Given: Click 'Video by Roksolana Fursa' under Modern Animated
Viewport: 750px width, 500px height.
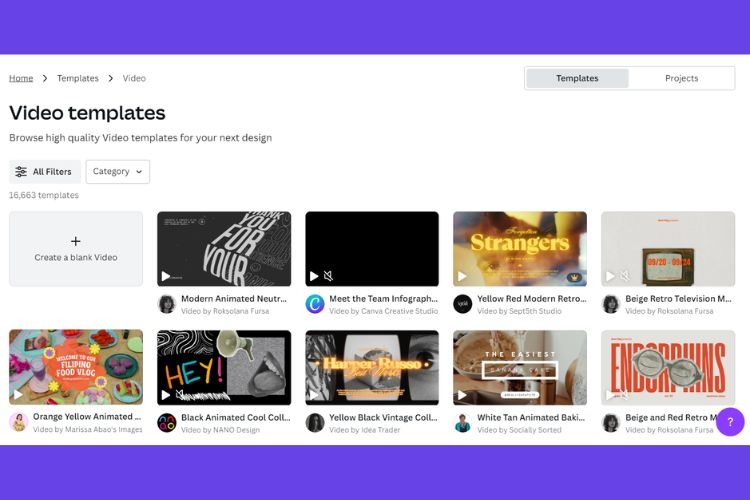Looking at the screenshot, I should tap(225, 311).
